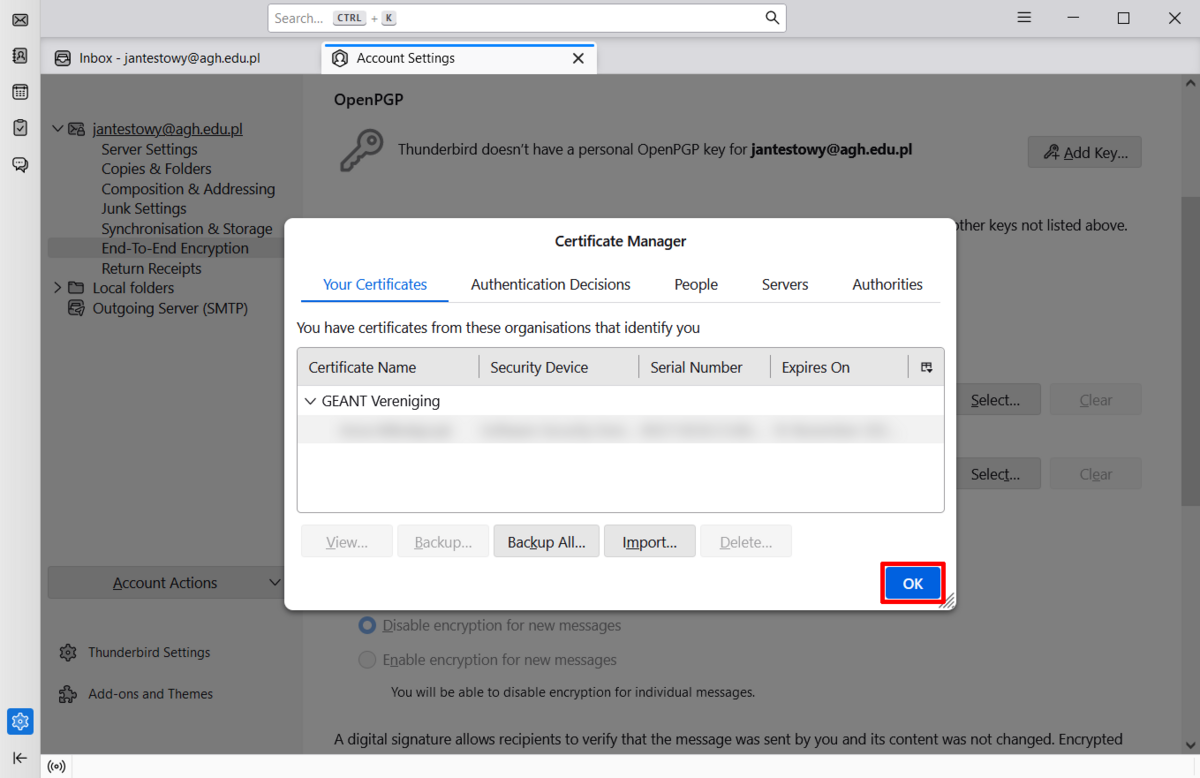Select Enable encryption for new messages
The image size is (1200, 778).
[x=368, y=660]
